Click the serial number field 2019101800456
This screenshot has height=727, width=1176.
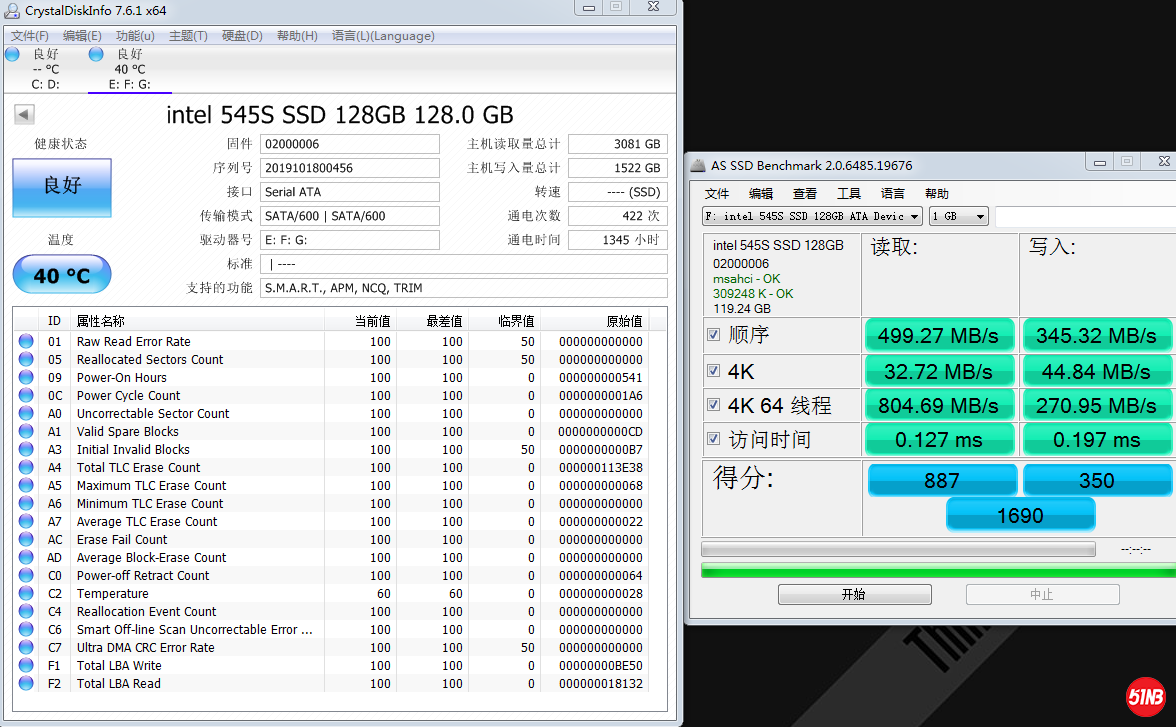[x=350, y=168]
